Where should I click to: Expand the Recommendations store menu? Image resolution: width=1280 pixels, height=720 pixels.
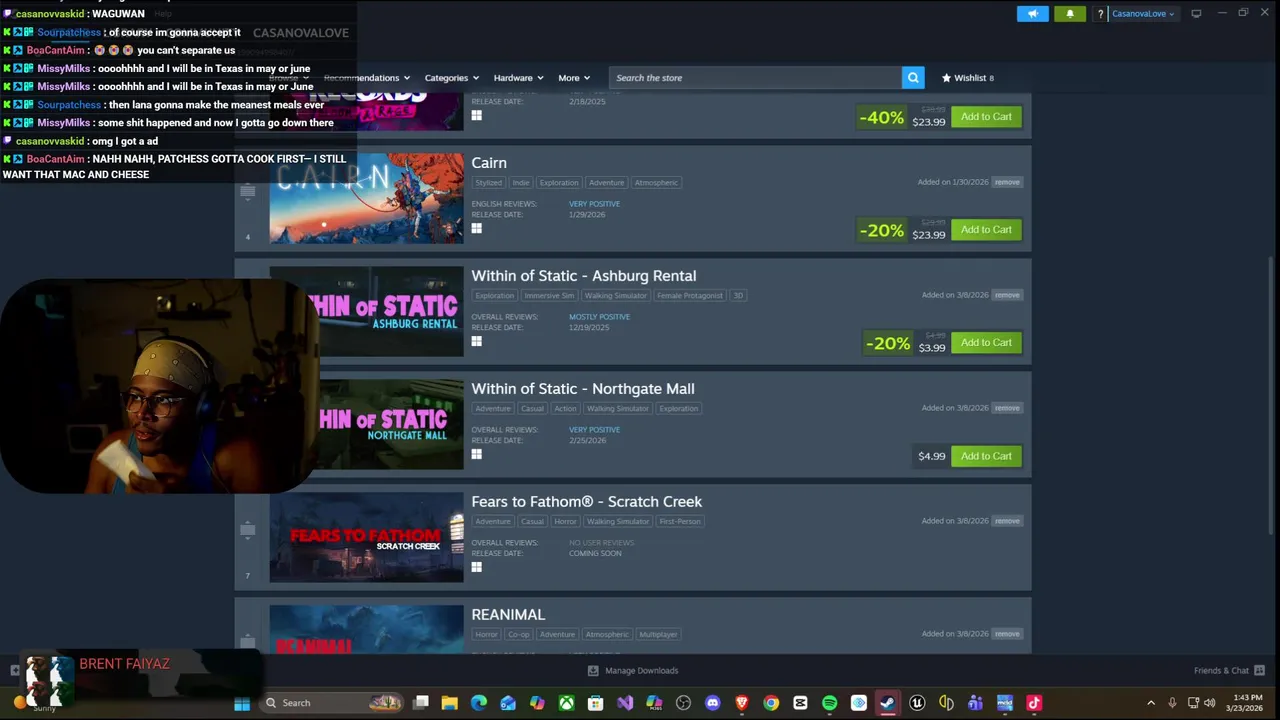click(x=366, y=77)
